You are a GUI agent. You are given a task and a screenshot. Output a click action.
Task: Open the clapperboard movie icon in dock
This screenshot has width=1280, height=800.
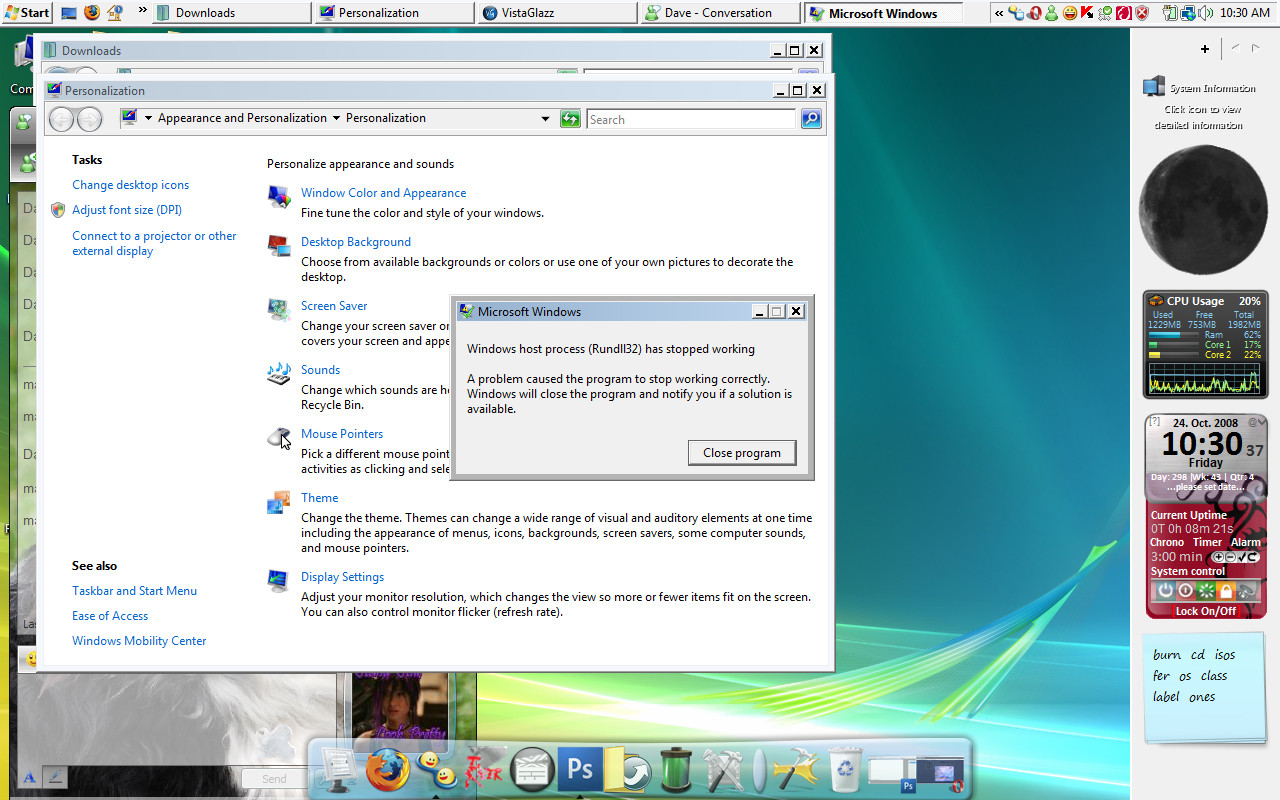532,770
